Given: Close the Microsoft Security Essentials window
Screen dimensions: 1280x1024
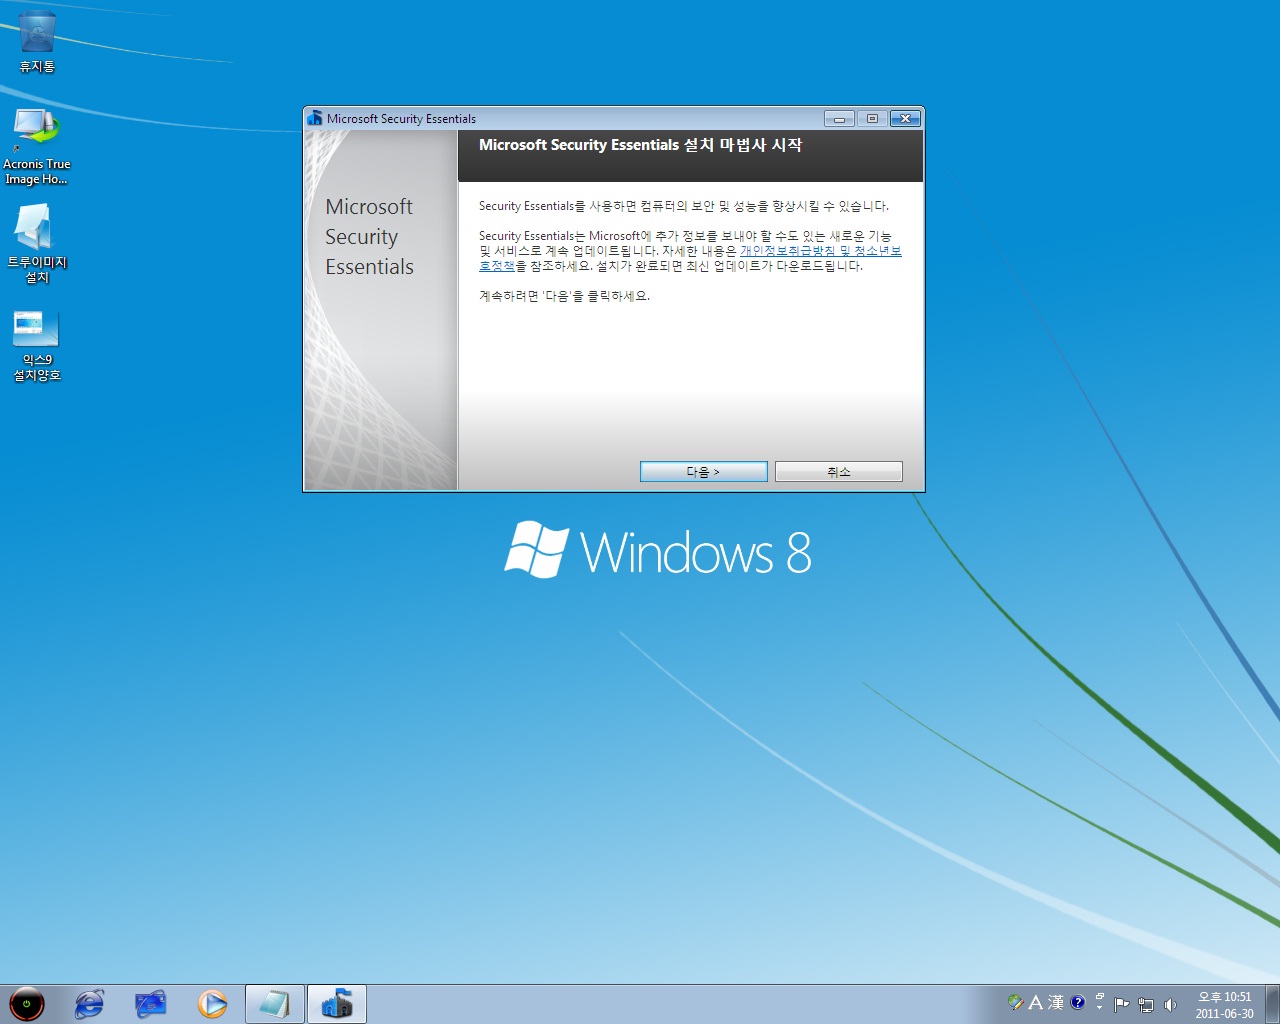Looking at the screenshot, I should [x=906, y=118].
